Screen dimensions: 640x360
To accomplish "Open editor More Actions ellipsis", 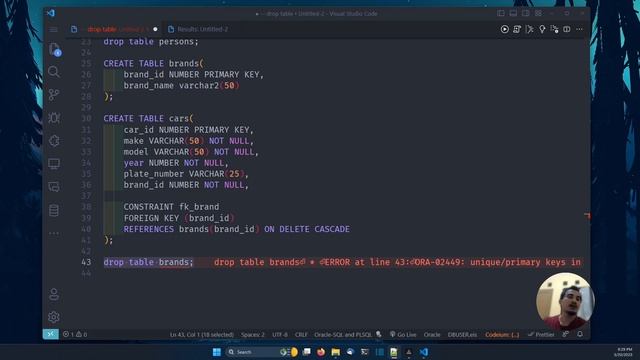I will pyautogui.click(x=579, y=29).
